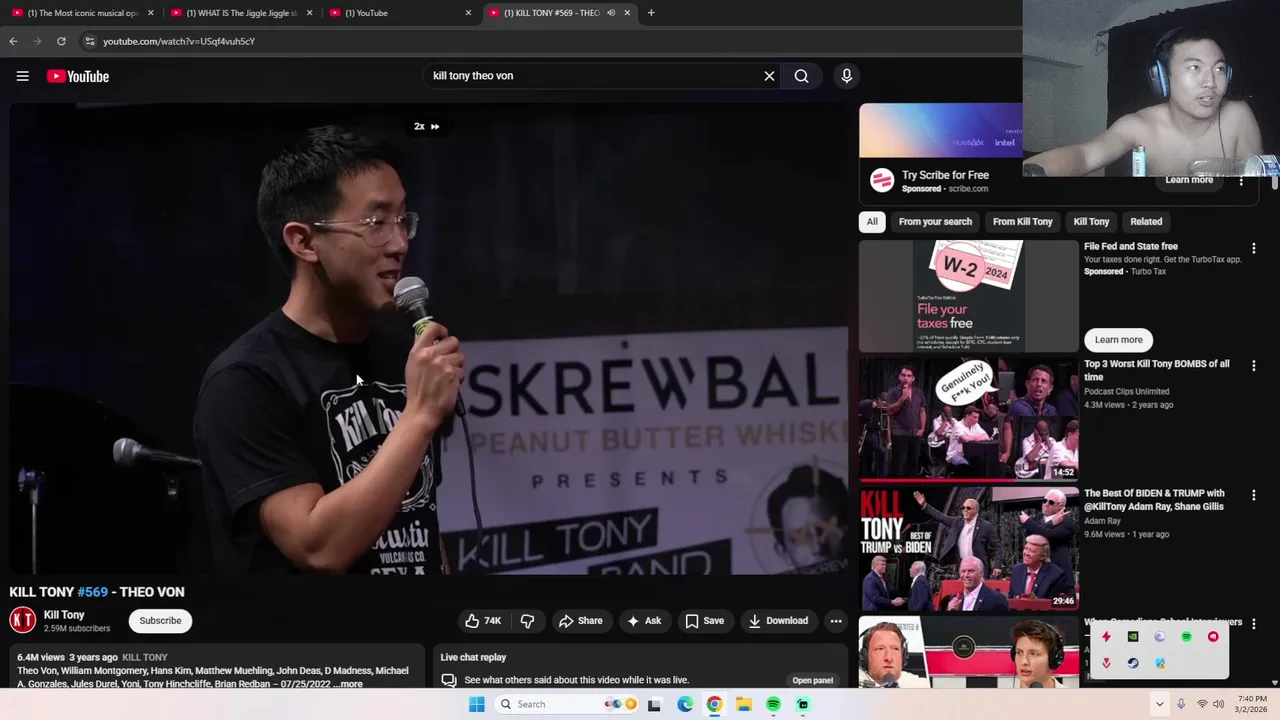This screenshot has width=1280, height=720.
Task: Download the Kill Tony video
Action: tap(778, 621)
